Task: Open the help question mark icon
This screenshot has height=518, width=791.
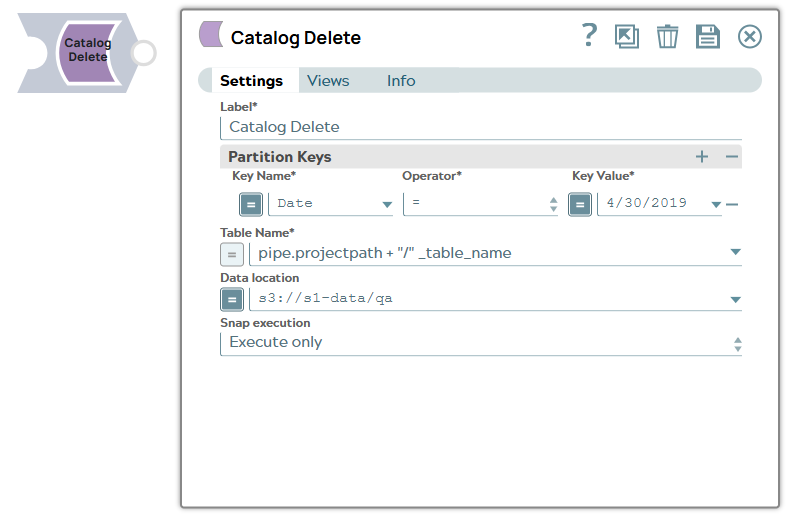Action: (590, 36)
